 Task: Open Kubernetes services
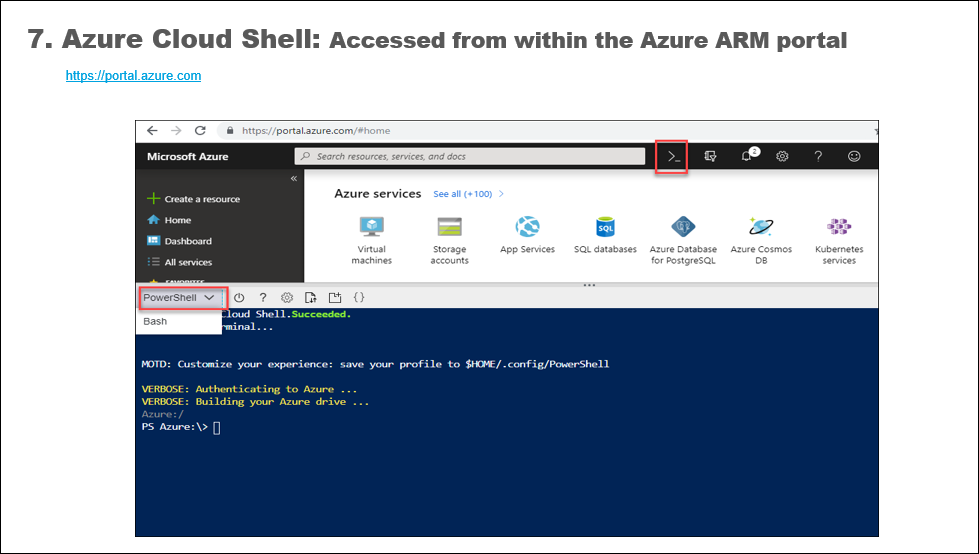tap(839, 240)
